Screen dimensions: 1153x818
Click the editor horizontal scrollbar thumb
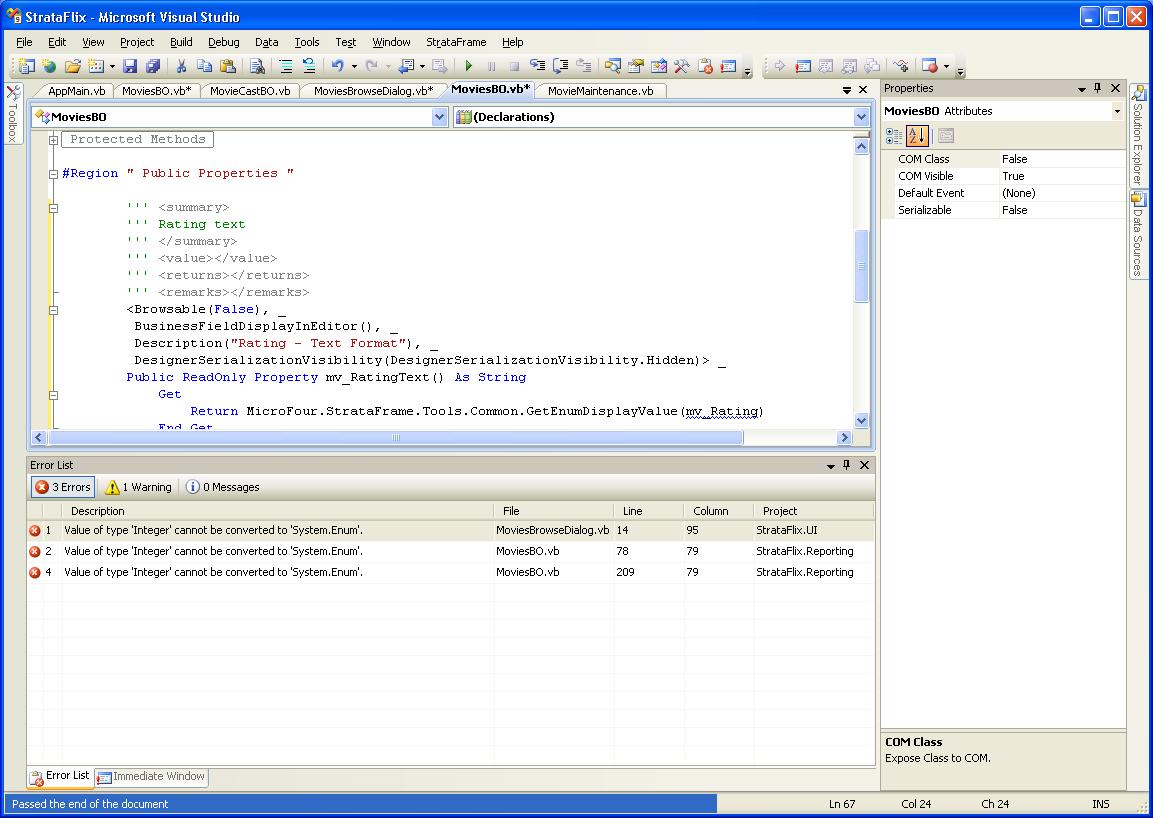point(395,438)
